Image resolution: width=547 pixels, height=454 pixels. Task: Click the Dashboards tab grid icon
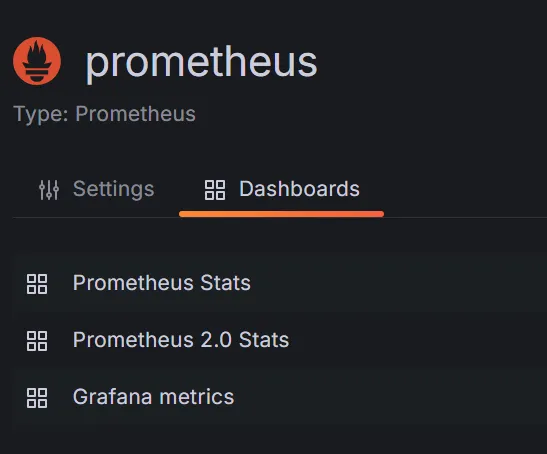(215, 190)
